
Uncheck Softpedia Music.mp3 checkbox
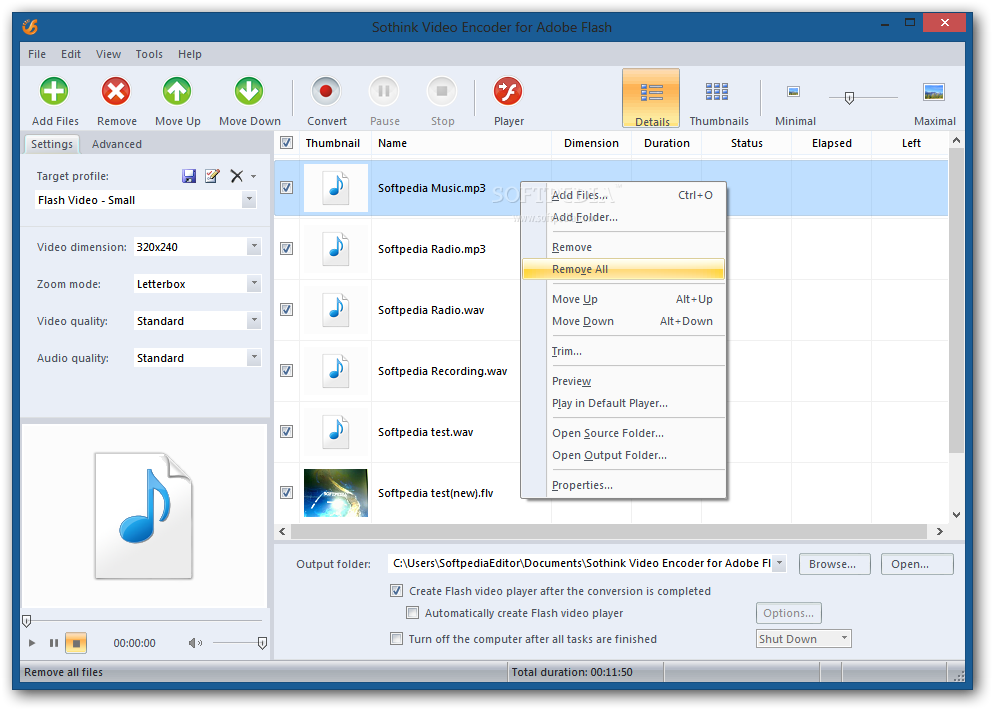coord(287,187)
